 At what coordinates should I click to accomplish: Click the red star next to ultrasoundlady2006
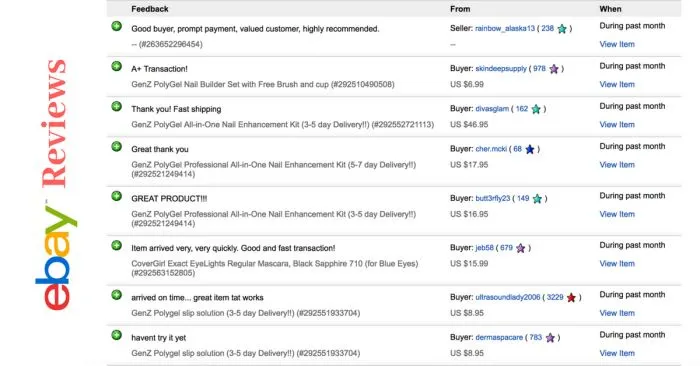click(x=571, y=298)
